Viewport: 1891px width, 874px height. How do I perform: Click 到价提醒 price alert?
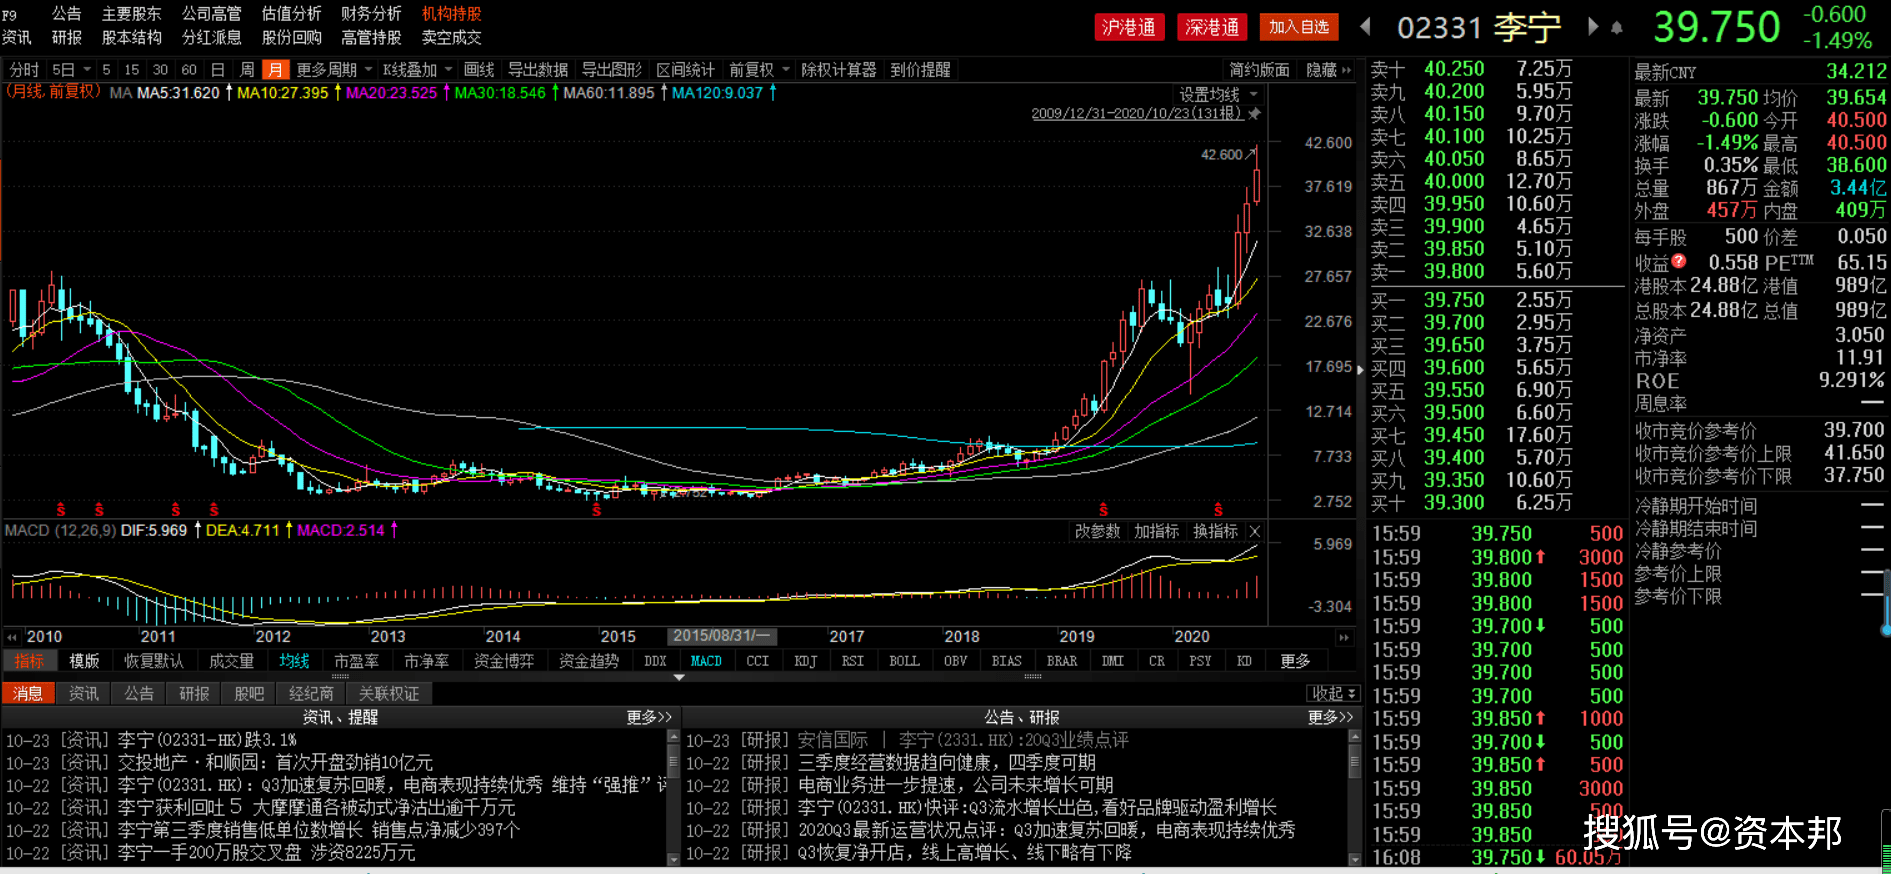[x=920, y=70]
